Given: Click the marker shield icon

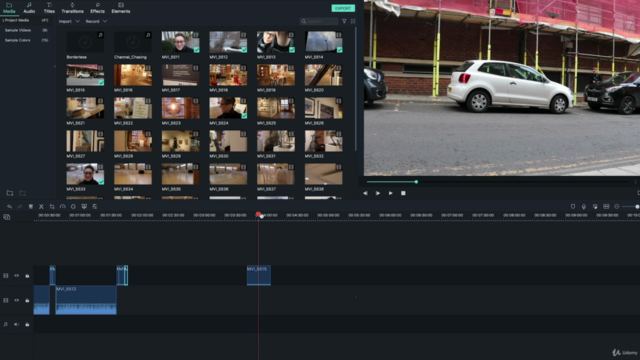Looking at the screenshot, I should (x=573, y=207).
